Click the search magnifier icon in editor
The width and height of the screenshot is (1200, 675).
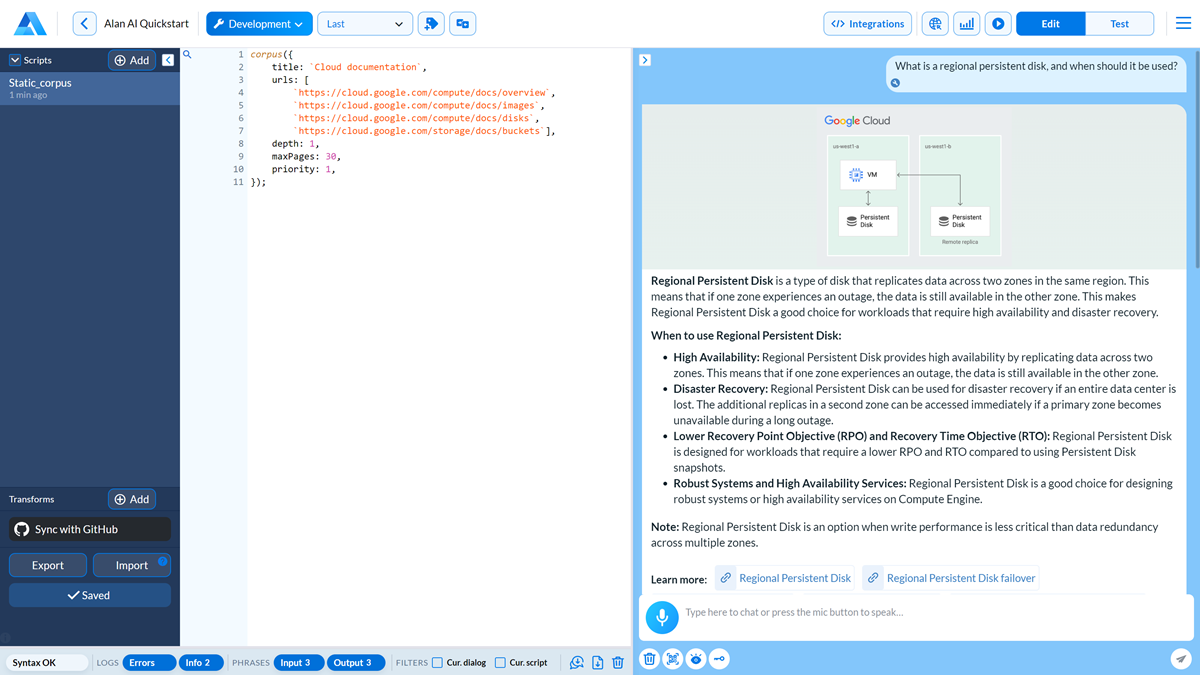187,55
